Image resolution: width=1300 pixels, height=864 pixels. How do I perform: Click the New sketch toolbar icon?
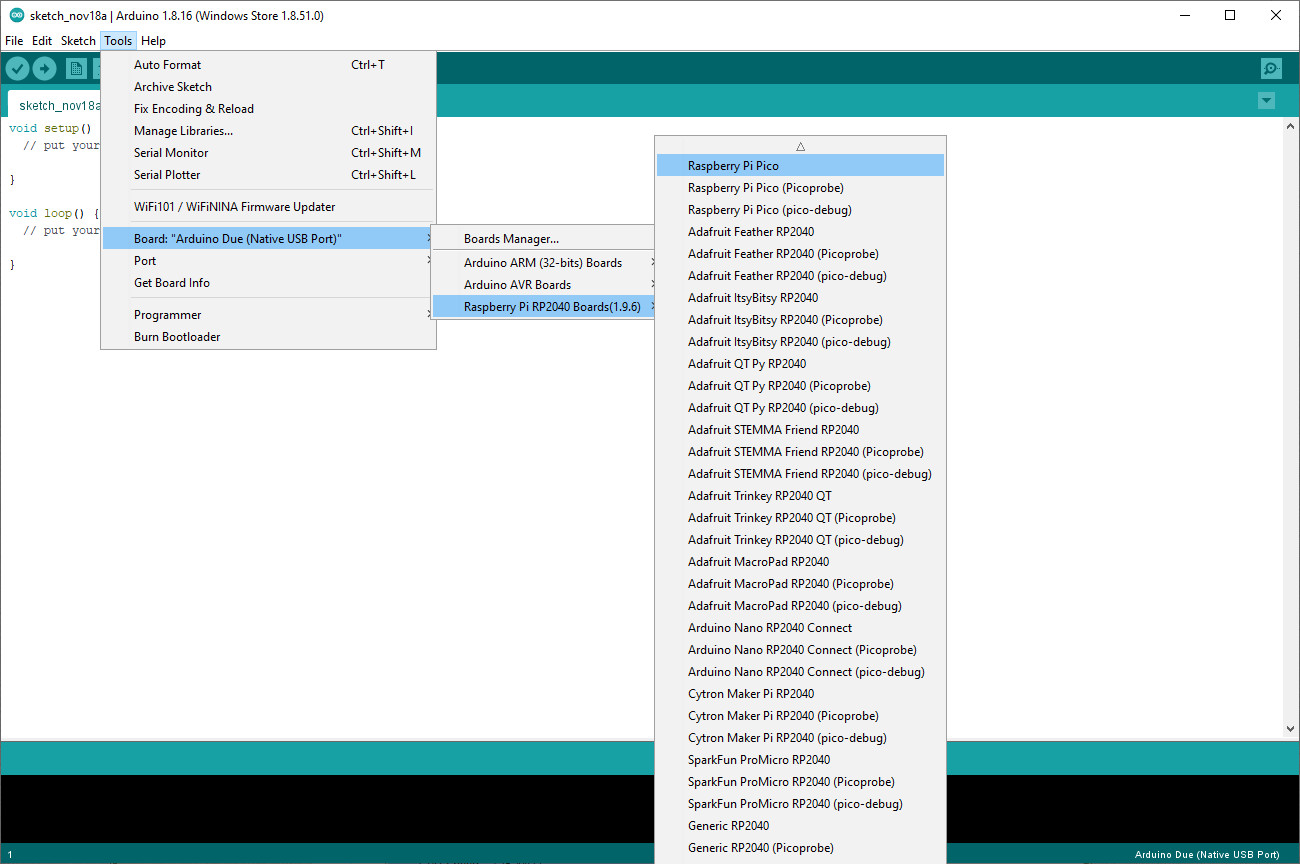tap(76, 68)
